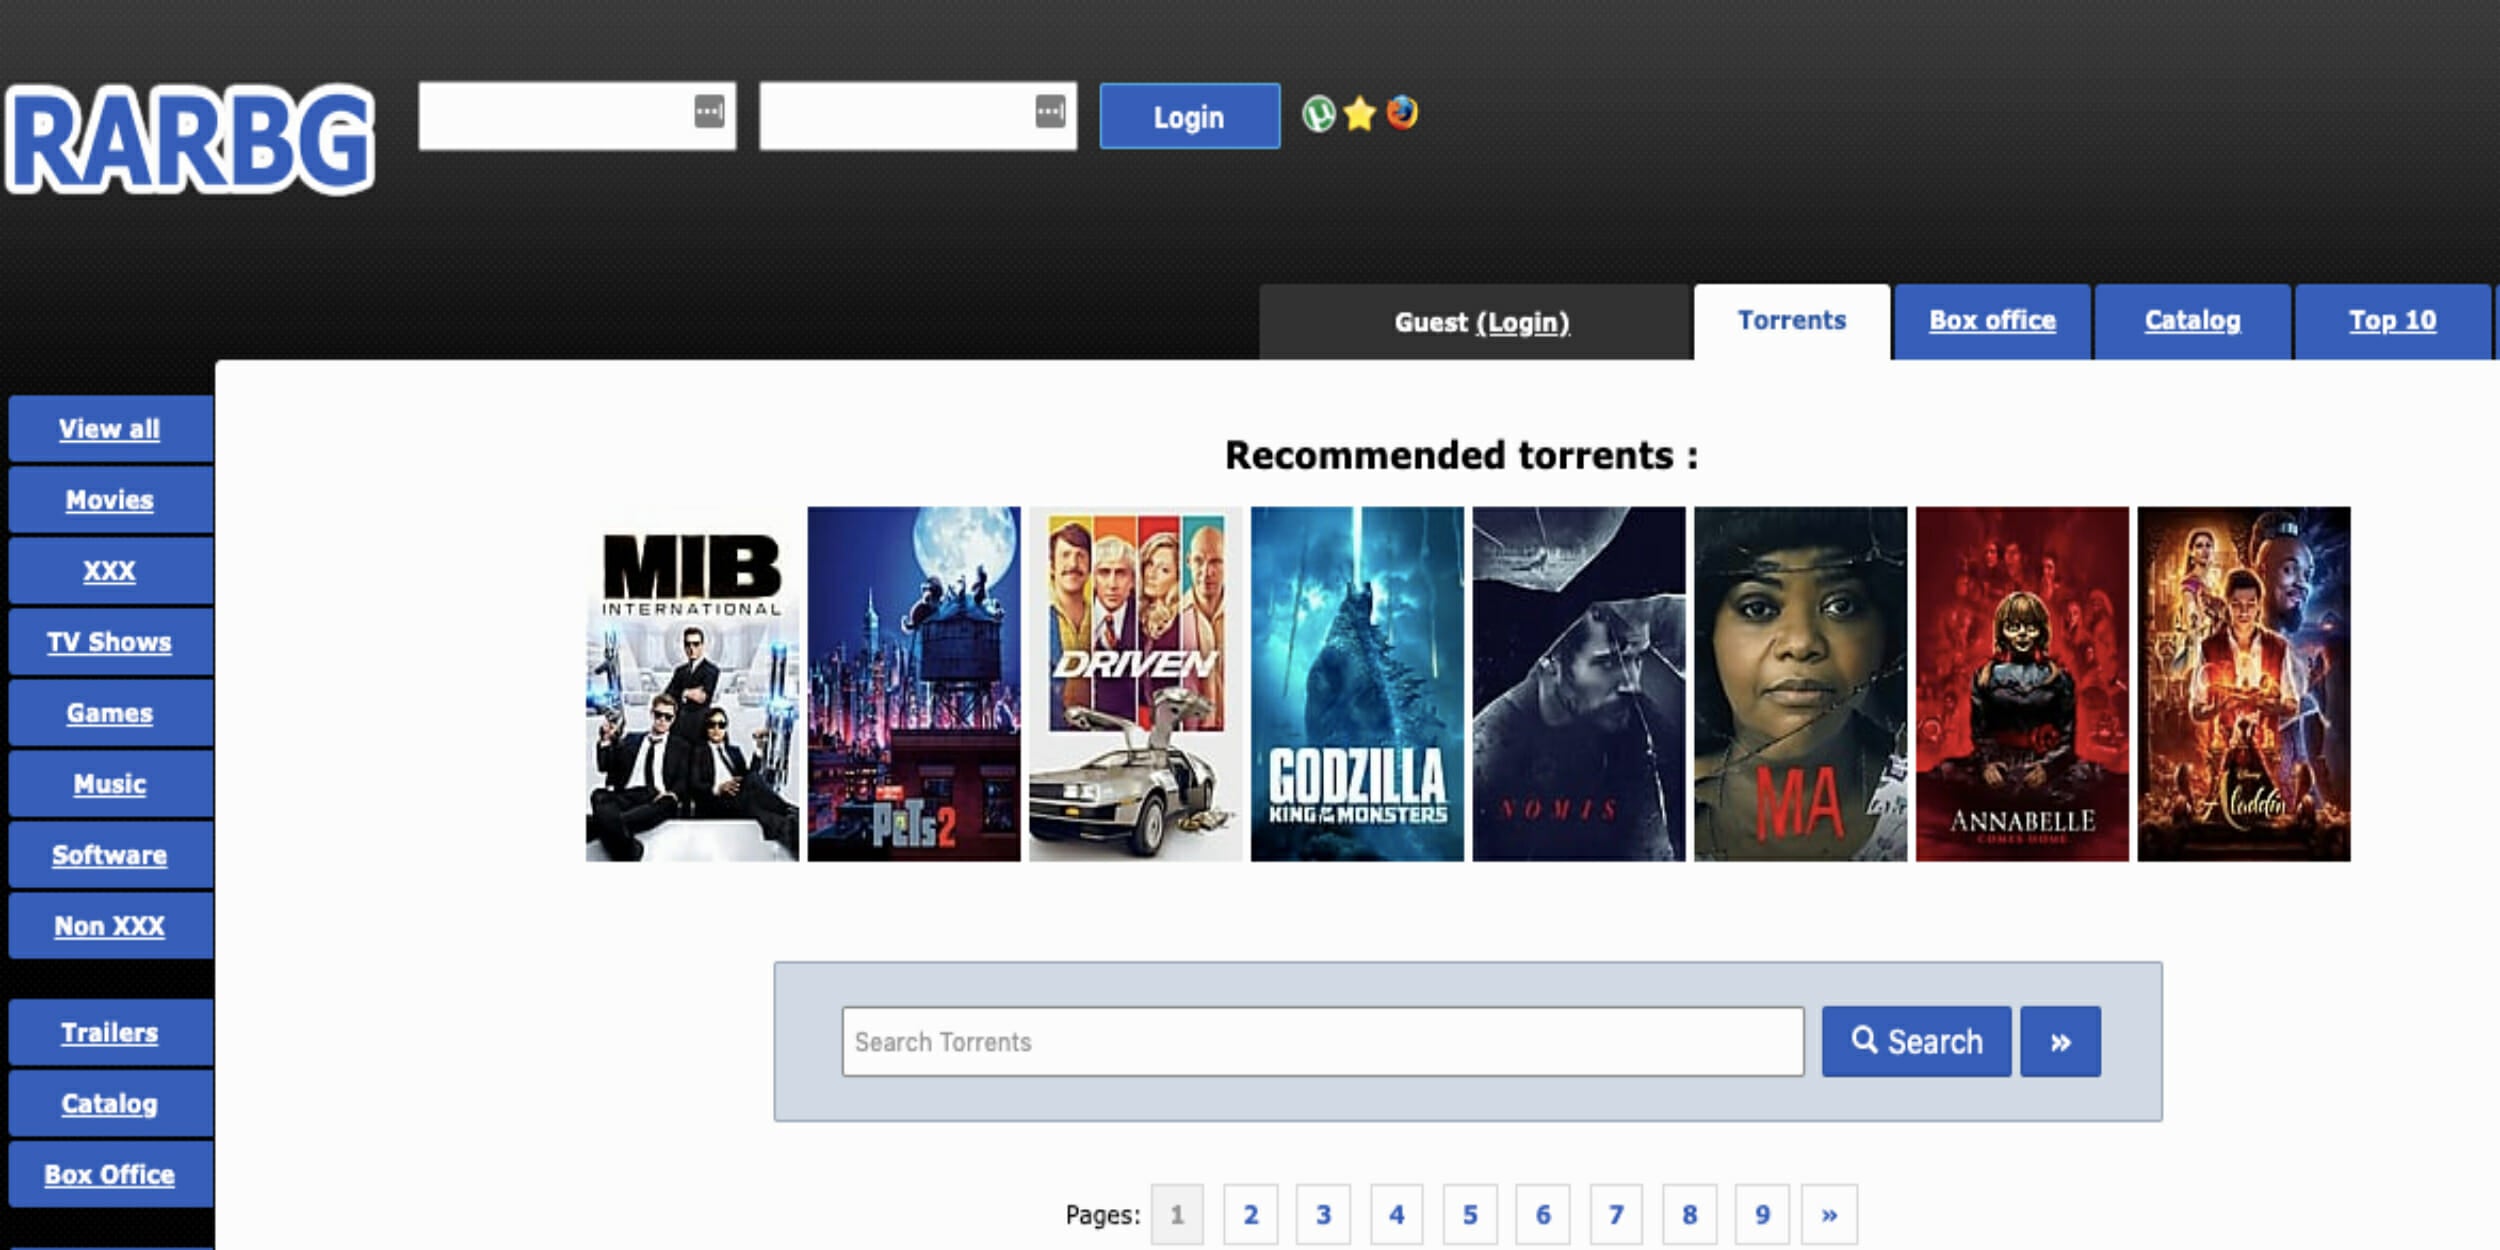Click password manager icon in first login field
This screenshot has width=2500, height=1250.
pyautogui.click(x=709, y=111)
